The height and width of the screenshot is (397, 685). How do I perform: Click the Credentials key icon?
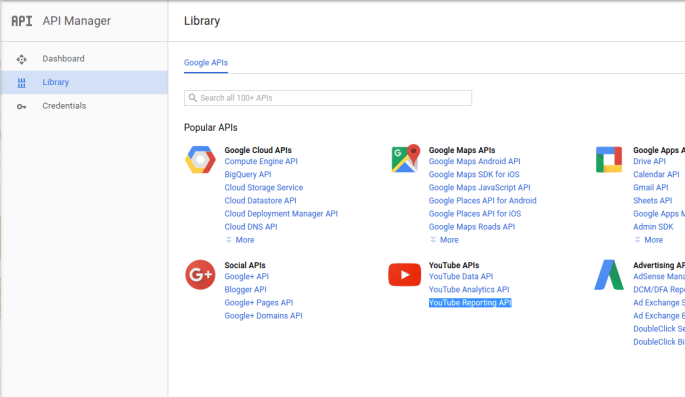point(21,106)
